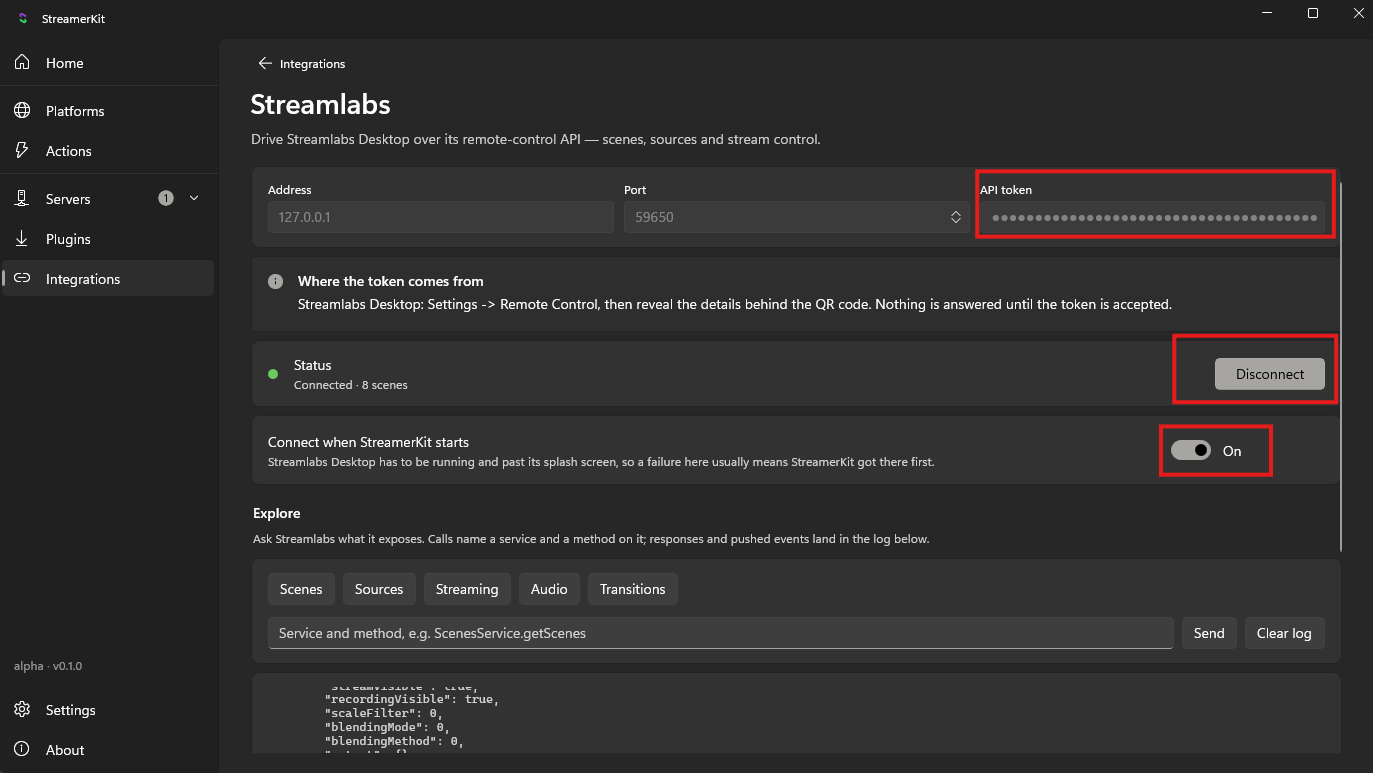The width and height of the screenshot is (1373, 773).
Task: Click the API token field
Action: coord(1152,217)
